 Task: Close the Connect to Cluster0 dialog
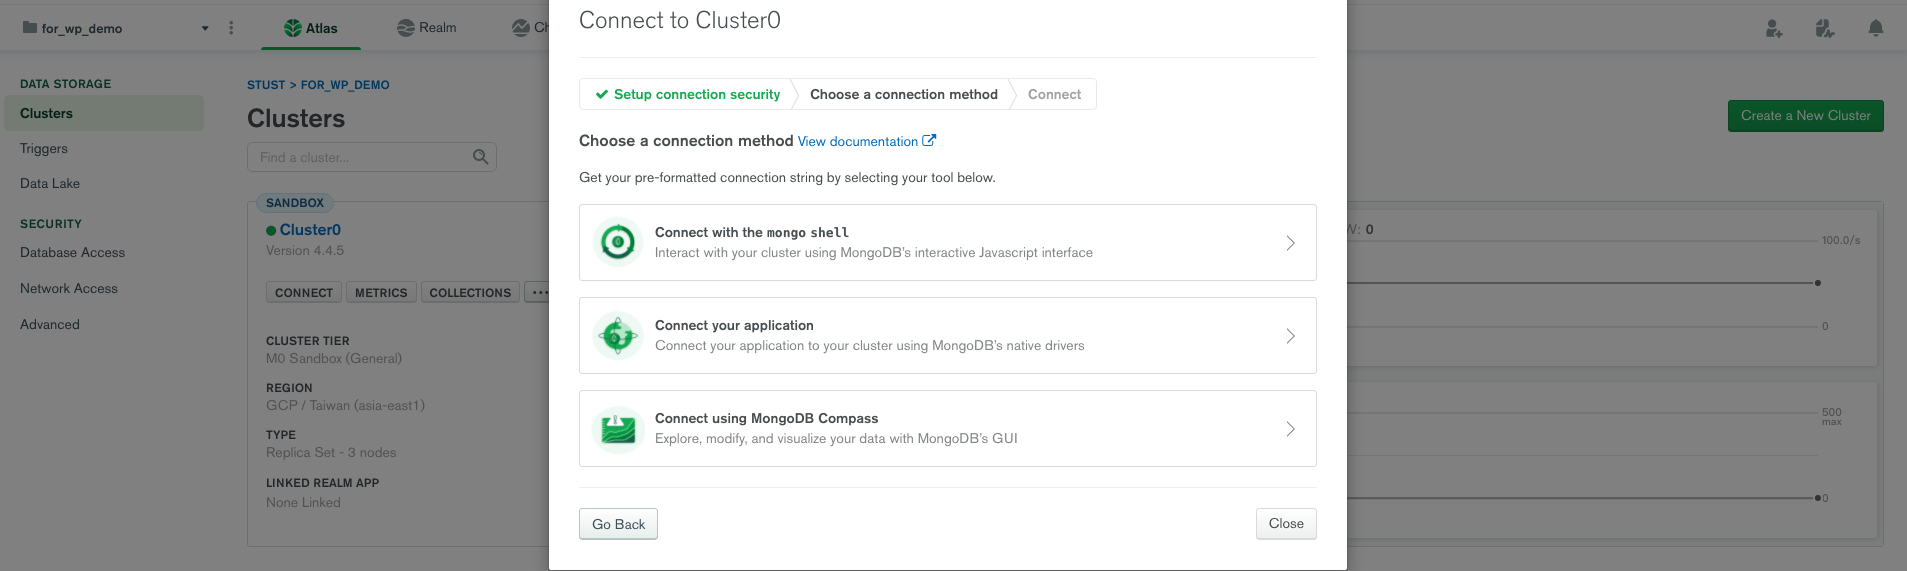1285,523
